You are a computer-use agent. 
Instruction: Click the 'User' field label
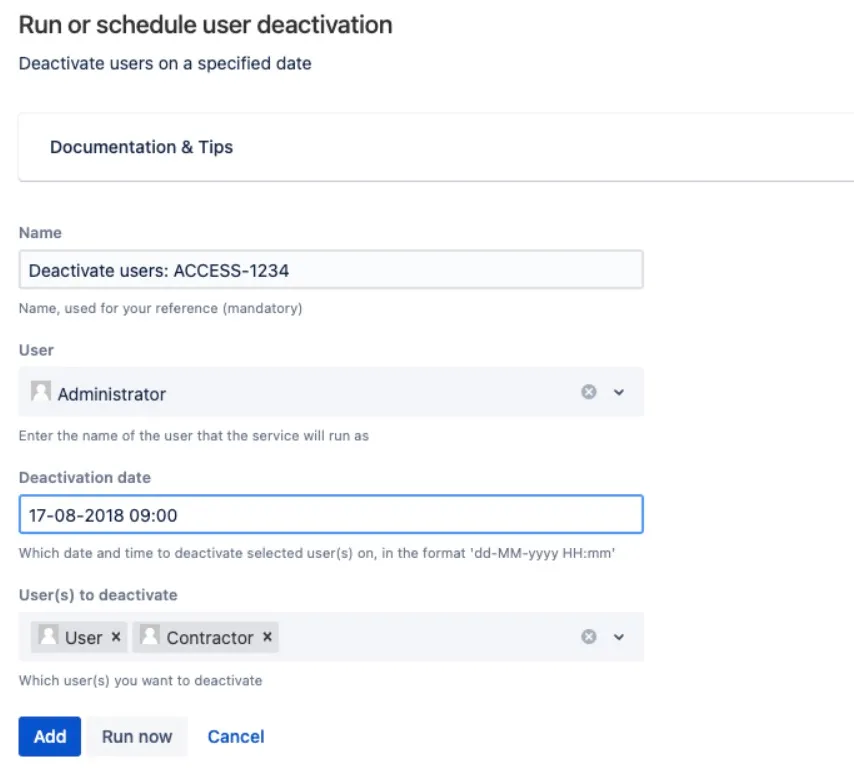pyautogui.click(x=36, y=350)
